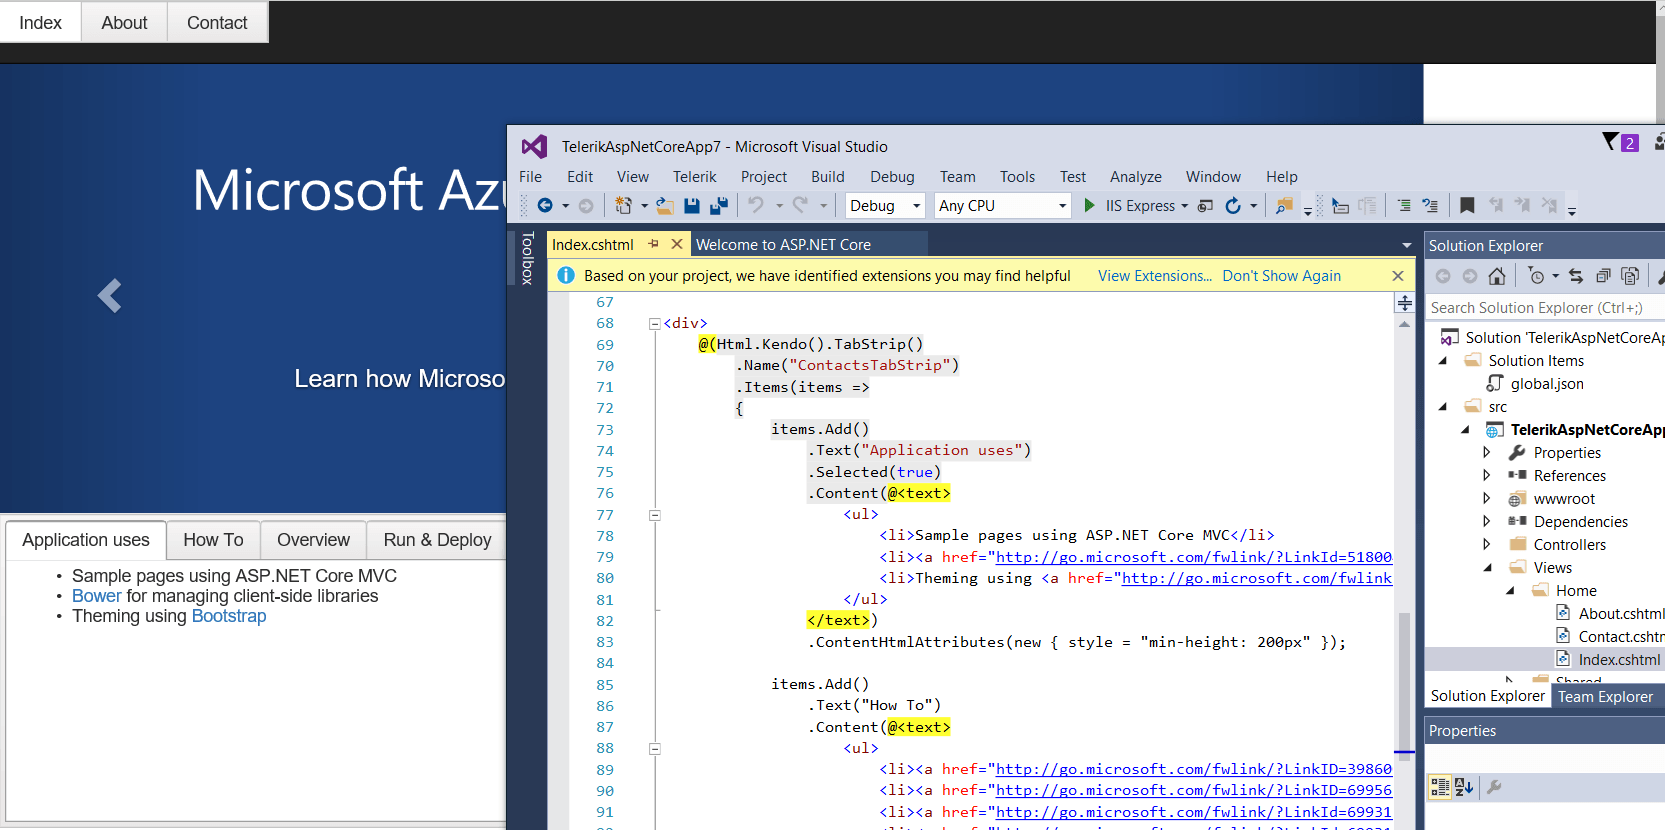
Task: Collapse the src folder node
Action: click(x=1443, y=407)
